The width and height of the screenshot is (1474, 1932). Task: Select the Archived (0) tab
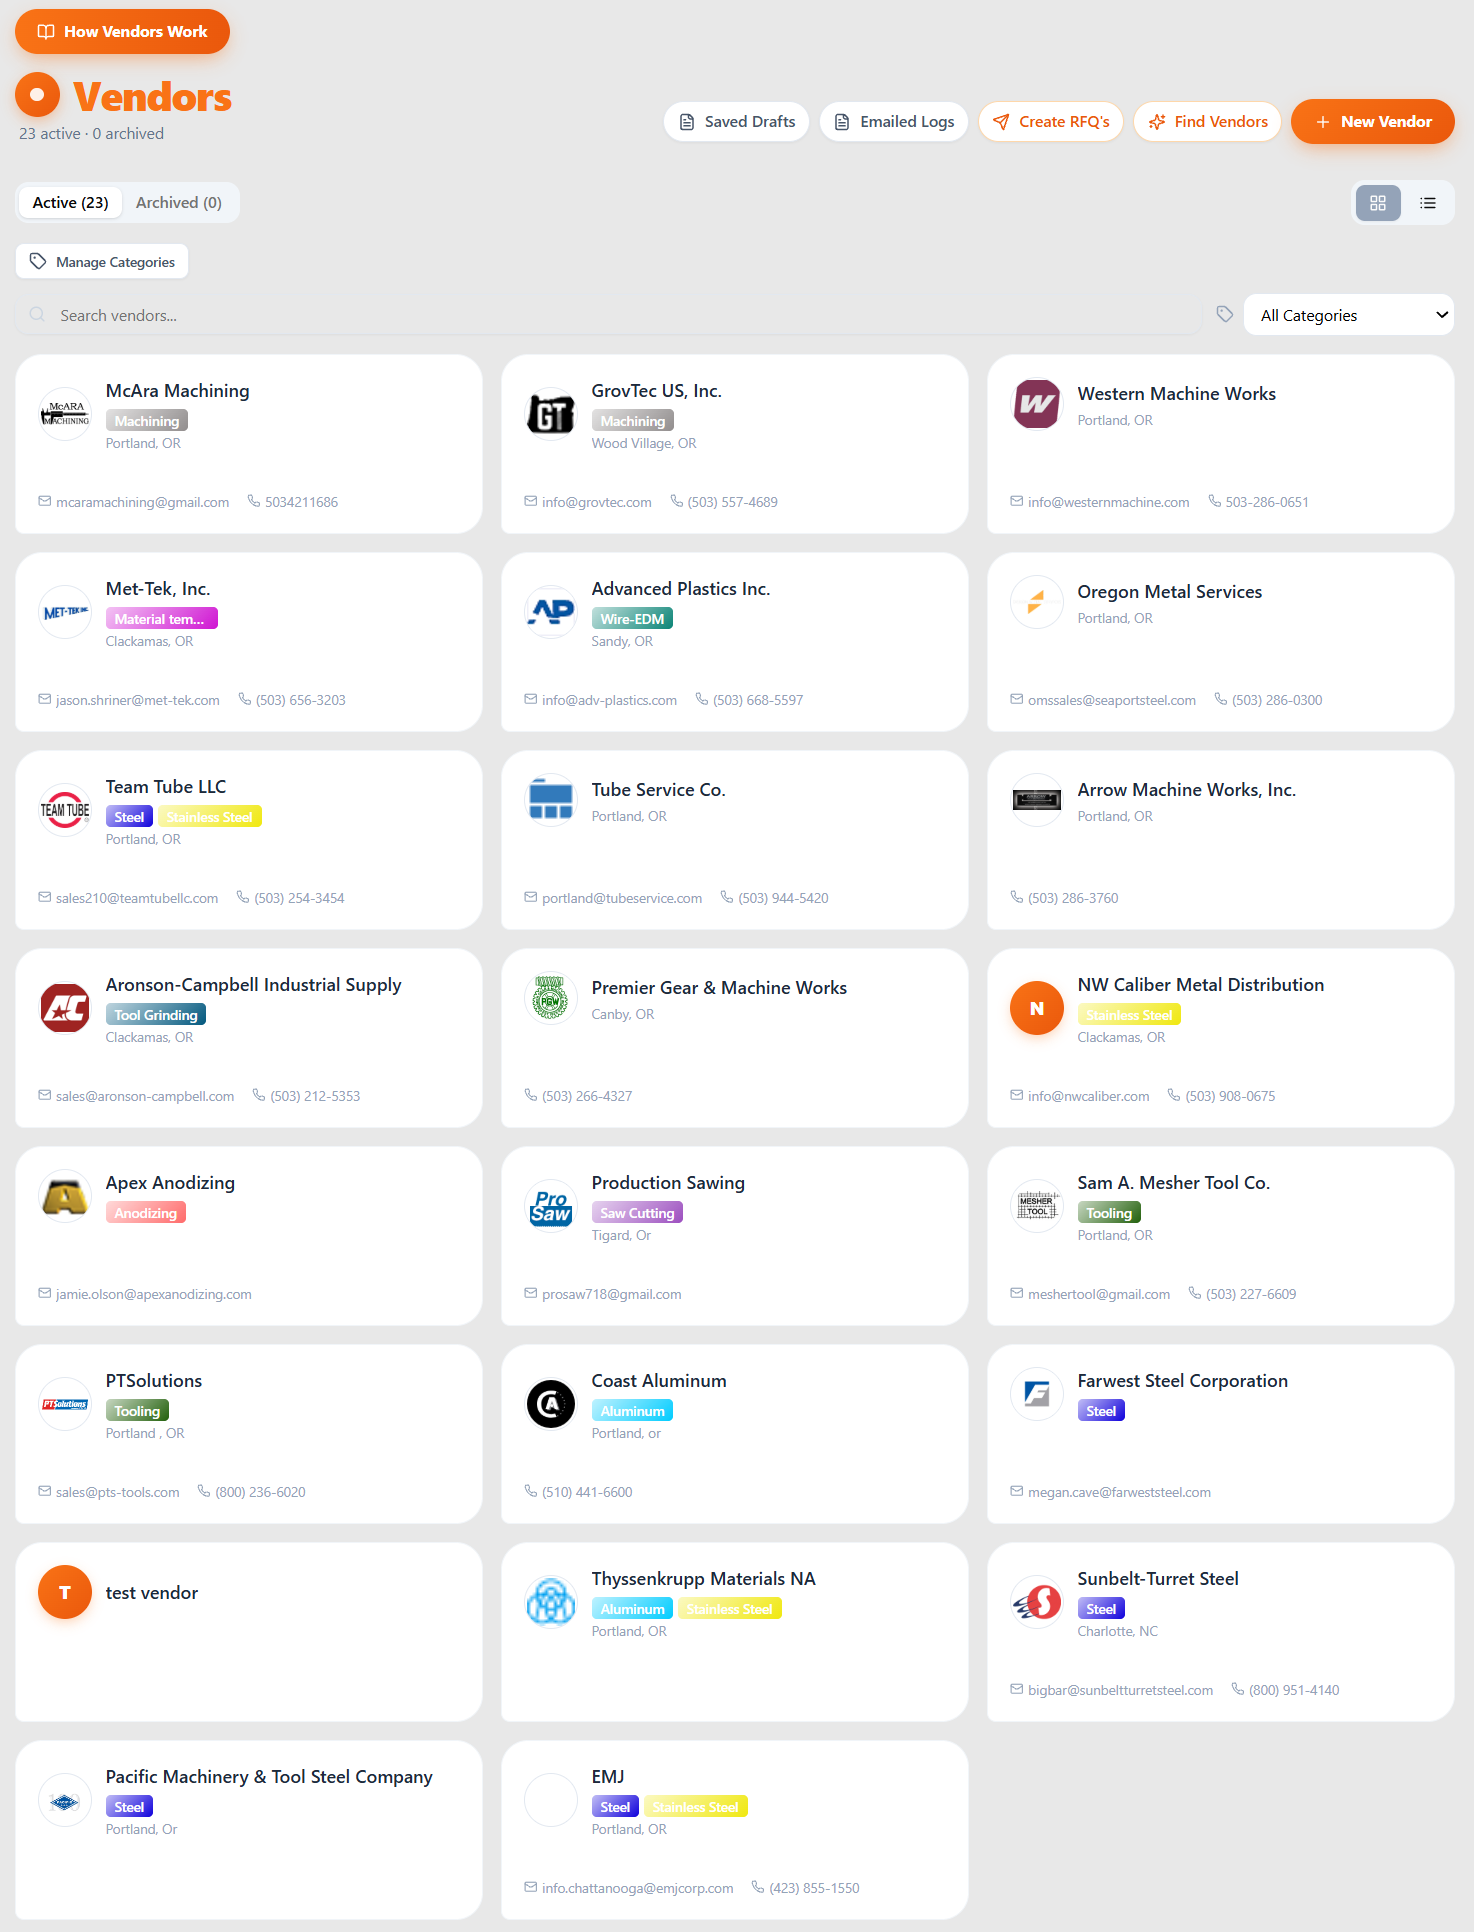coord(179,203)
